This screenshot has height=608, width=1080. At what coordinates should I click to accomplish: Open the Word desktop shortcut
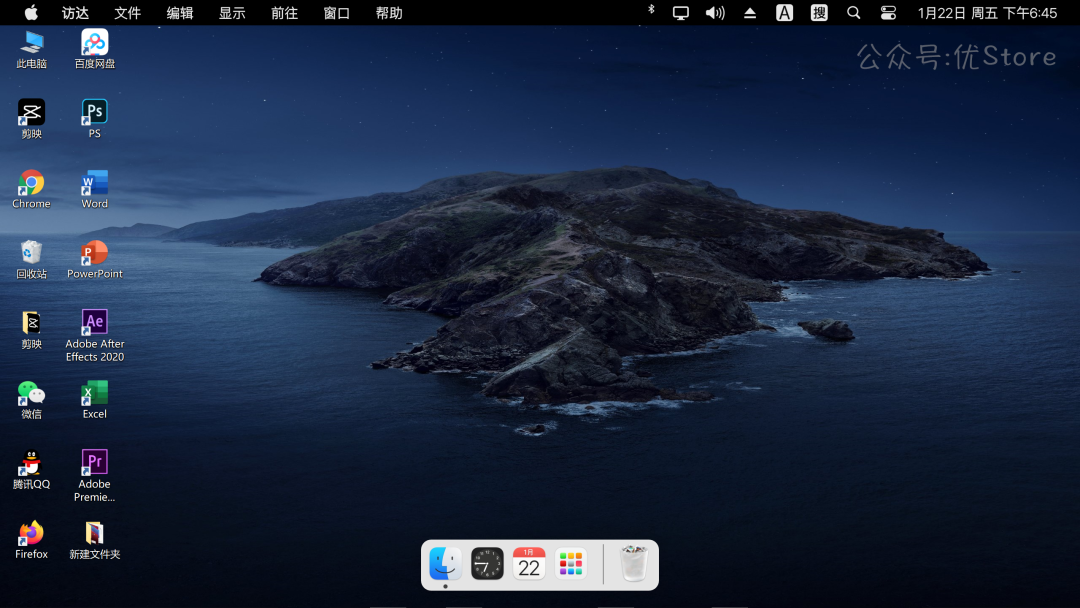coord(94,189)
